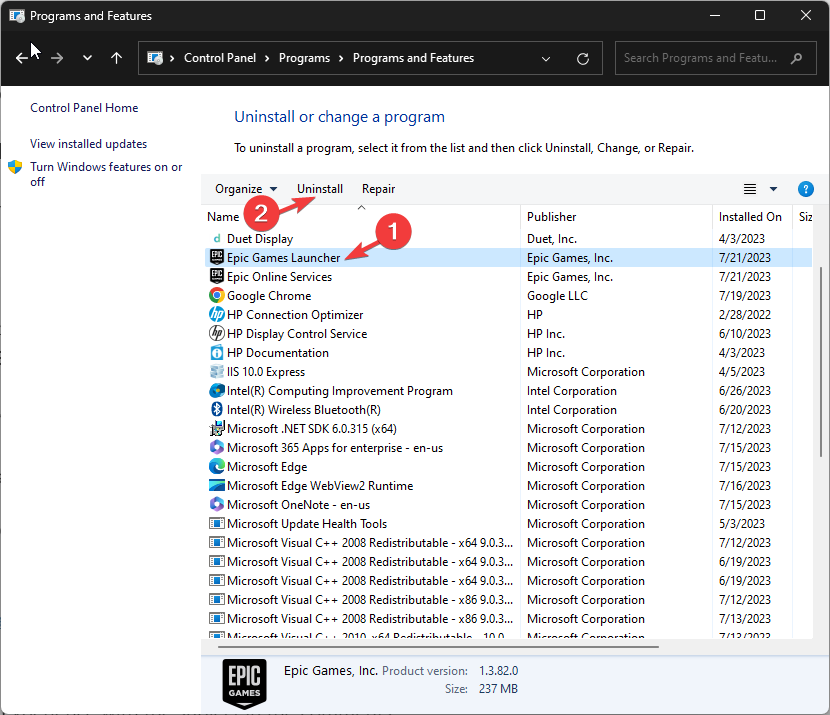Click the vertical scrollbar of the list
Viewport: 830px width, 715px height.
pos(821,362)
